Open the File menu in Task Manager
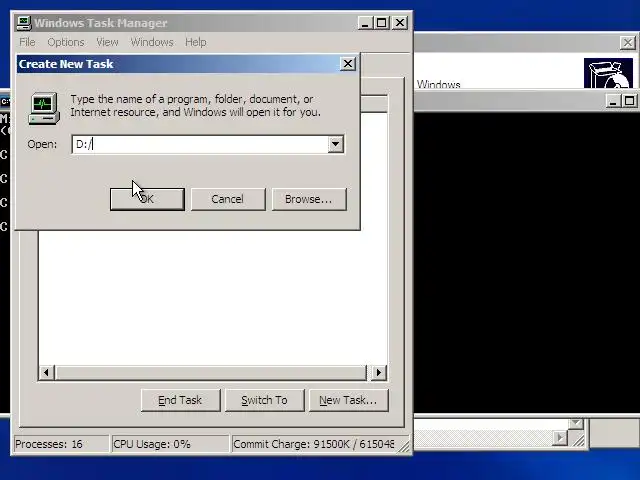This screenshot has width=640, height=480. [27, 42]
